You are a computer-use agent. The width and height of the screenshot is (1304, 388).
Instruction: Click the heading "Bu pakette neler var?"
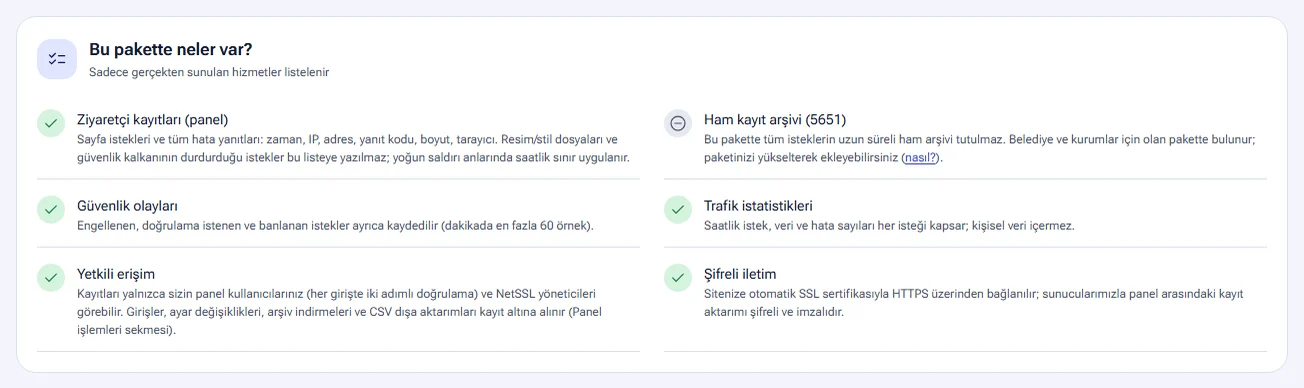point(170,49)
